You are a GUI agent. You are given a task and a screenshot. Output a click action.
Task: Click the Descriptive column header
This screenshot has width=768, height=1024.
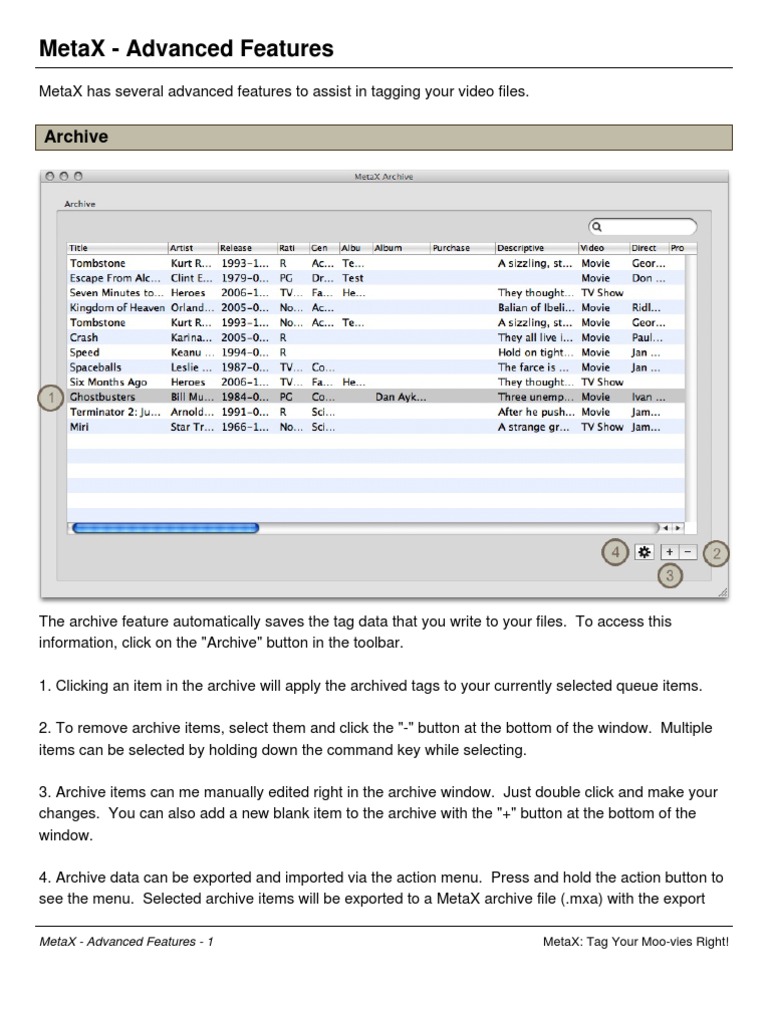tap(537, 248)
